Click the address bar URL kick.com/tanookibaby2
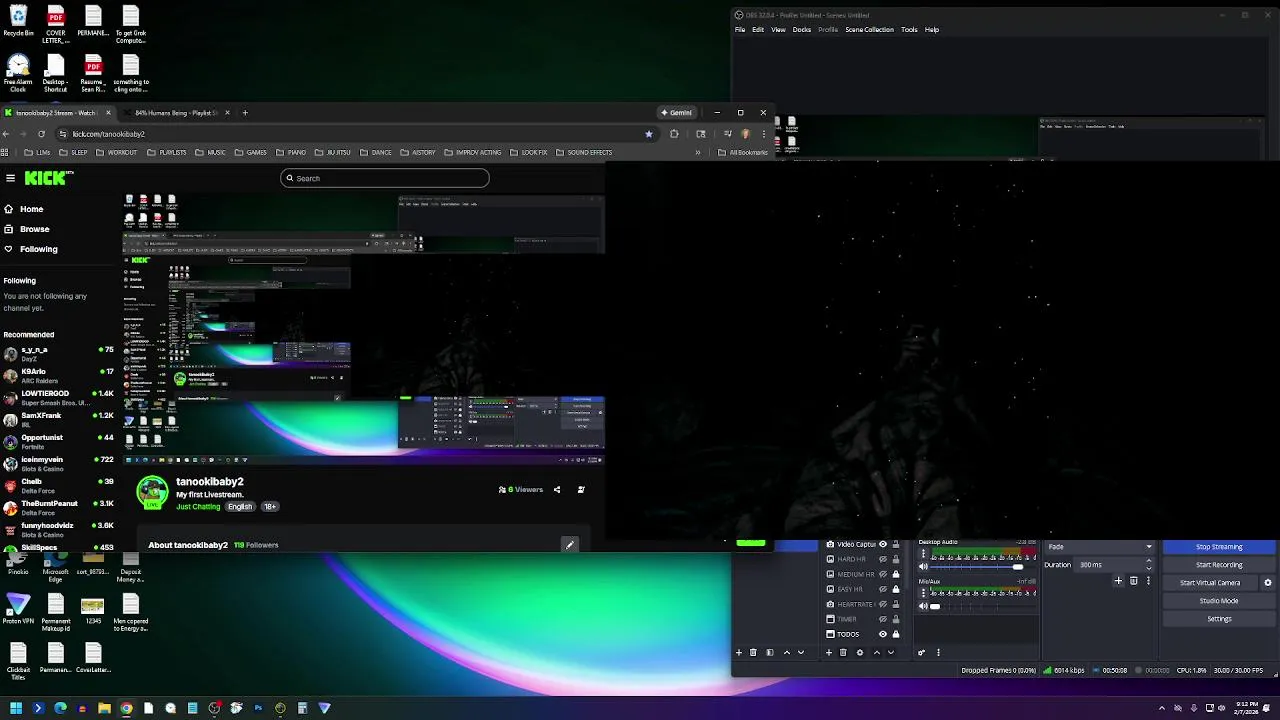 click(108, 134)
